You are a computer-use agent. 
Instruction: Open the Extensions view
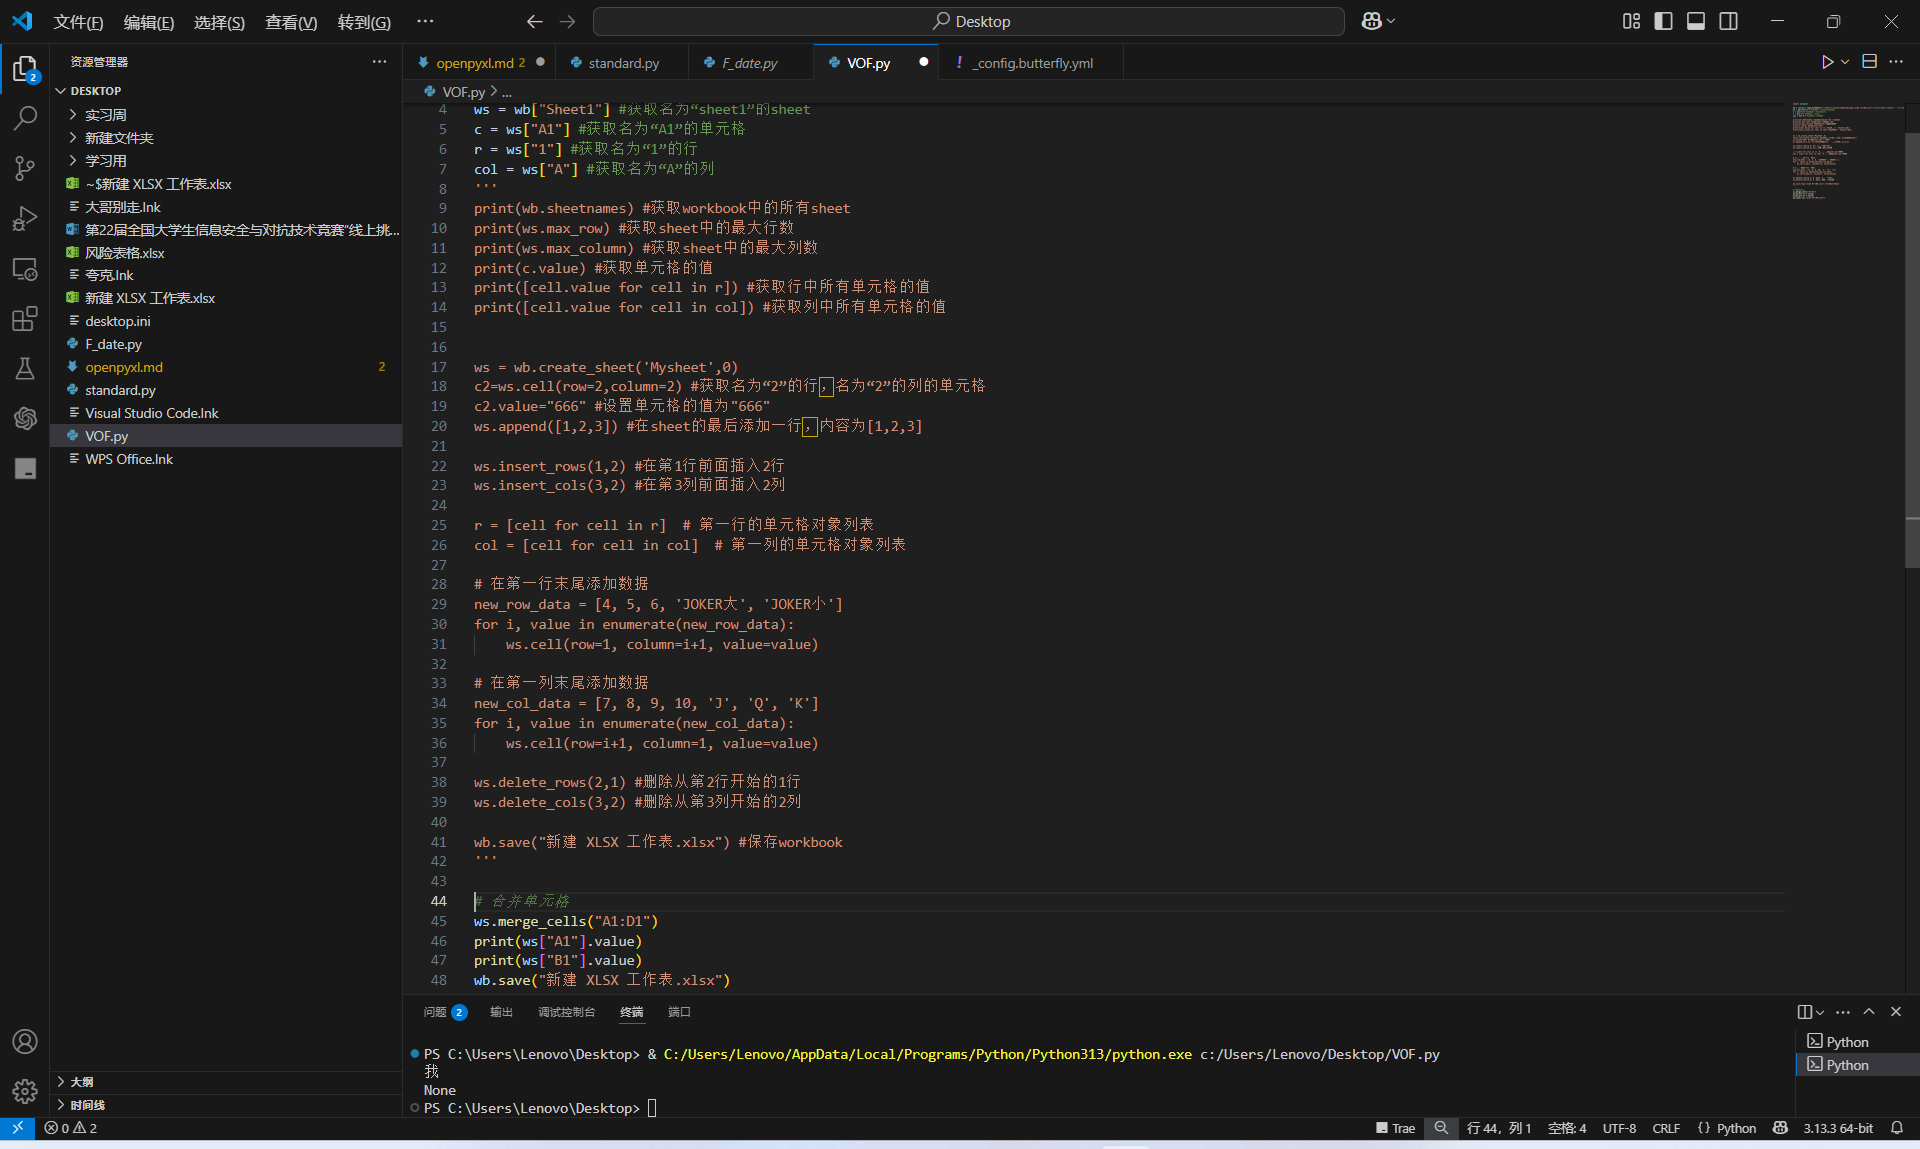point(25,319)
